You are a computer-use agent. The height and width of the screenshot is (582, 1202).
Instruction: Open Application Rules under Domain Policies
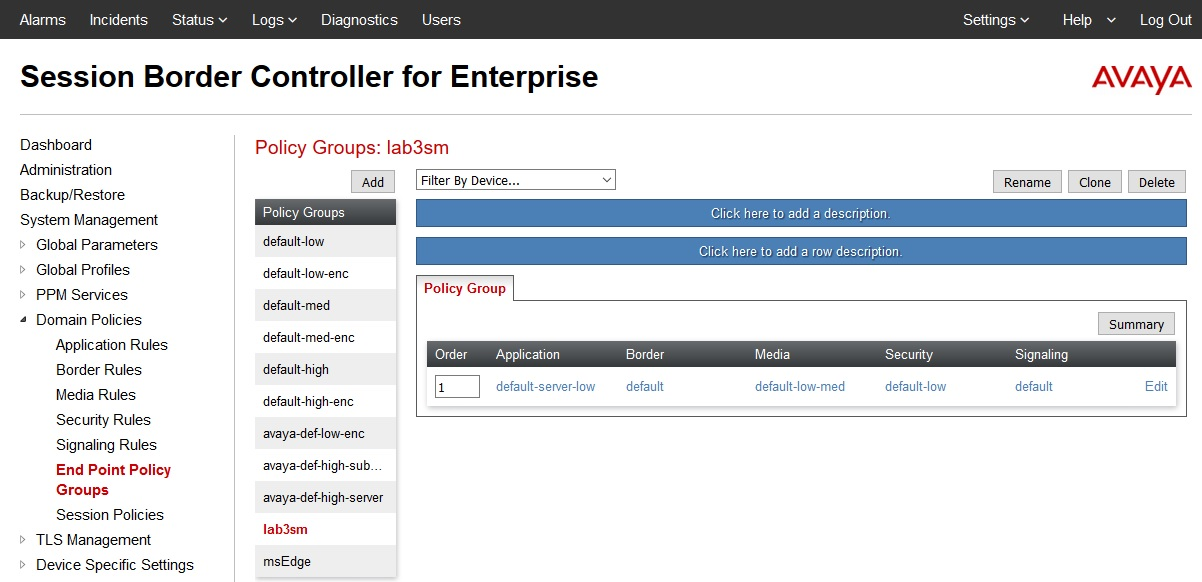(x=112, y=345)
